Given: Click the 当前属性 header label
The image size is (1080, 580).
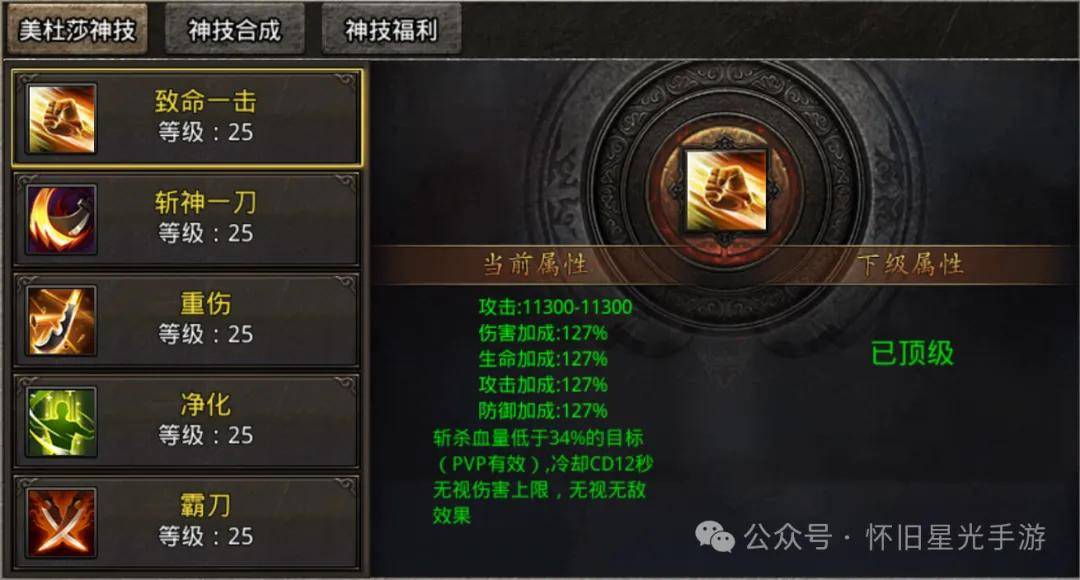Looking at the screenshot, I should point(534,265).
